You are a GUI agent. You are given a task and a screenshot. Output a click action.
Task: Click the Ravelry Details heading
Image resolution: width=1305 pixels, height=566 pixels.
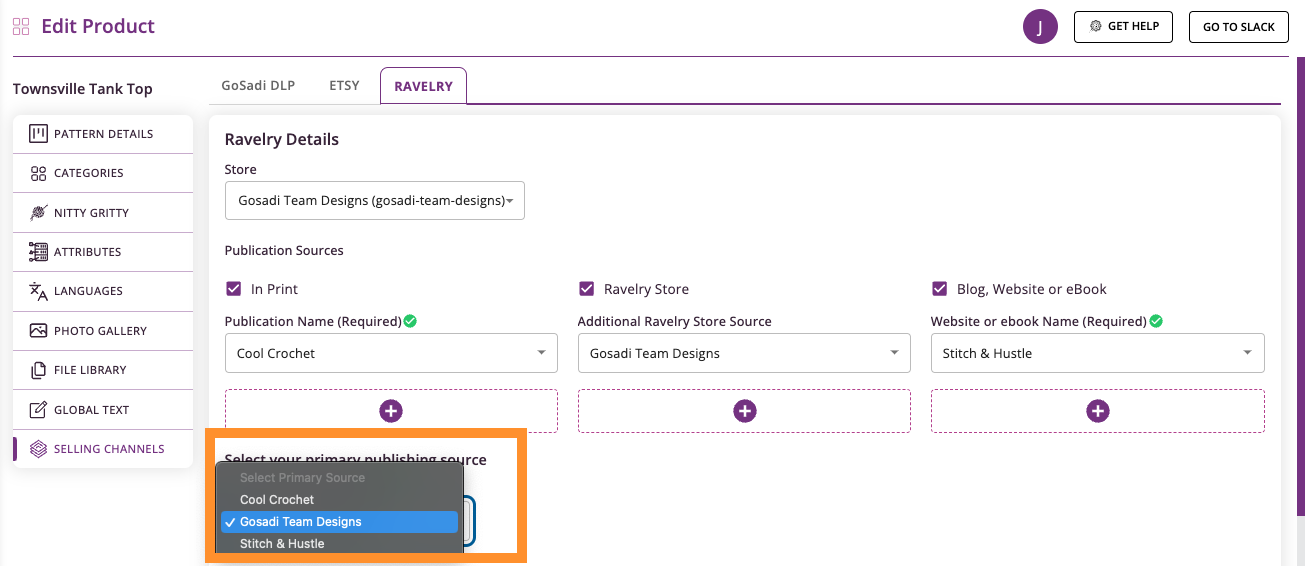click(282, 139)
